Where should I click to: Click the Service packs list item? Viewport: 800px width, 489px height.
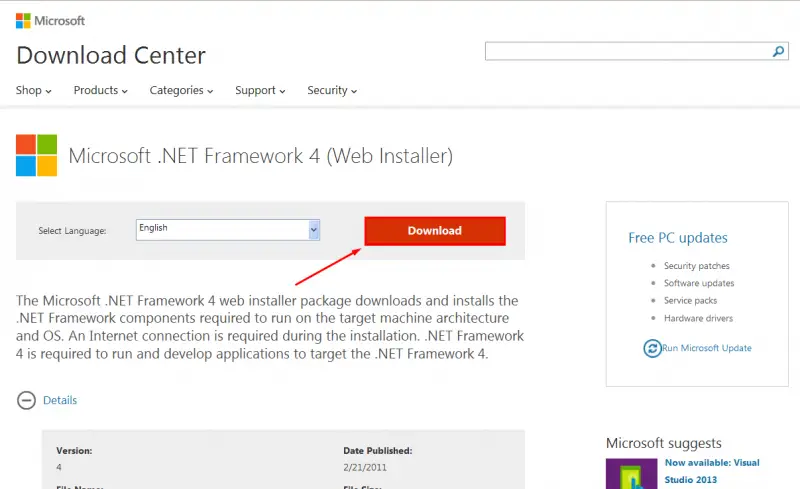[x=690, y=301]
